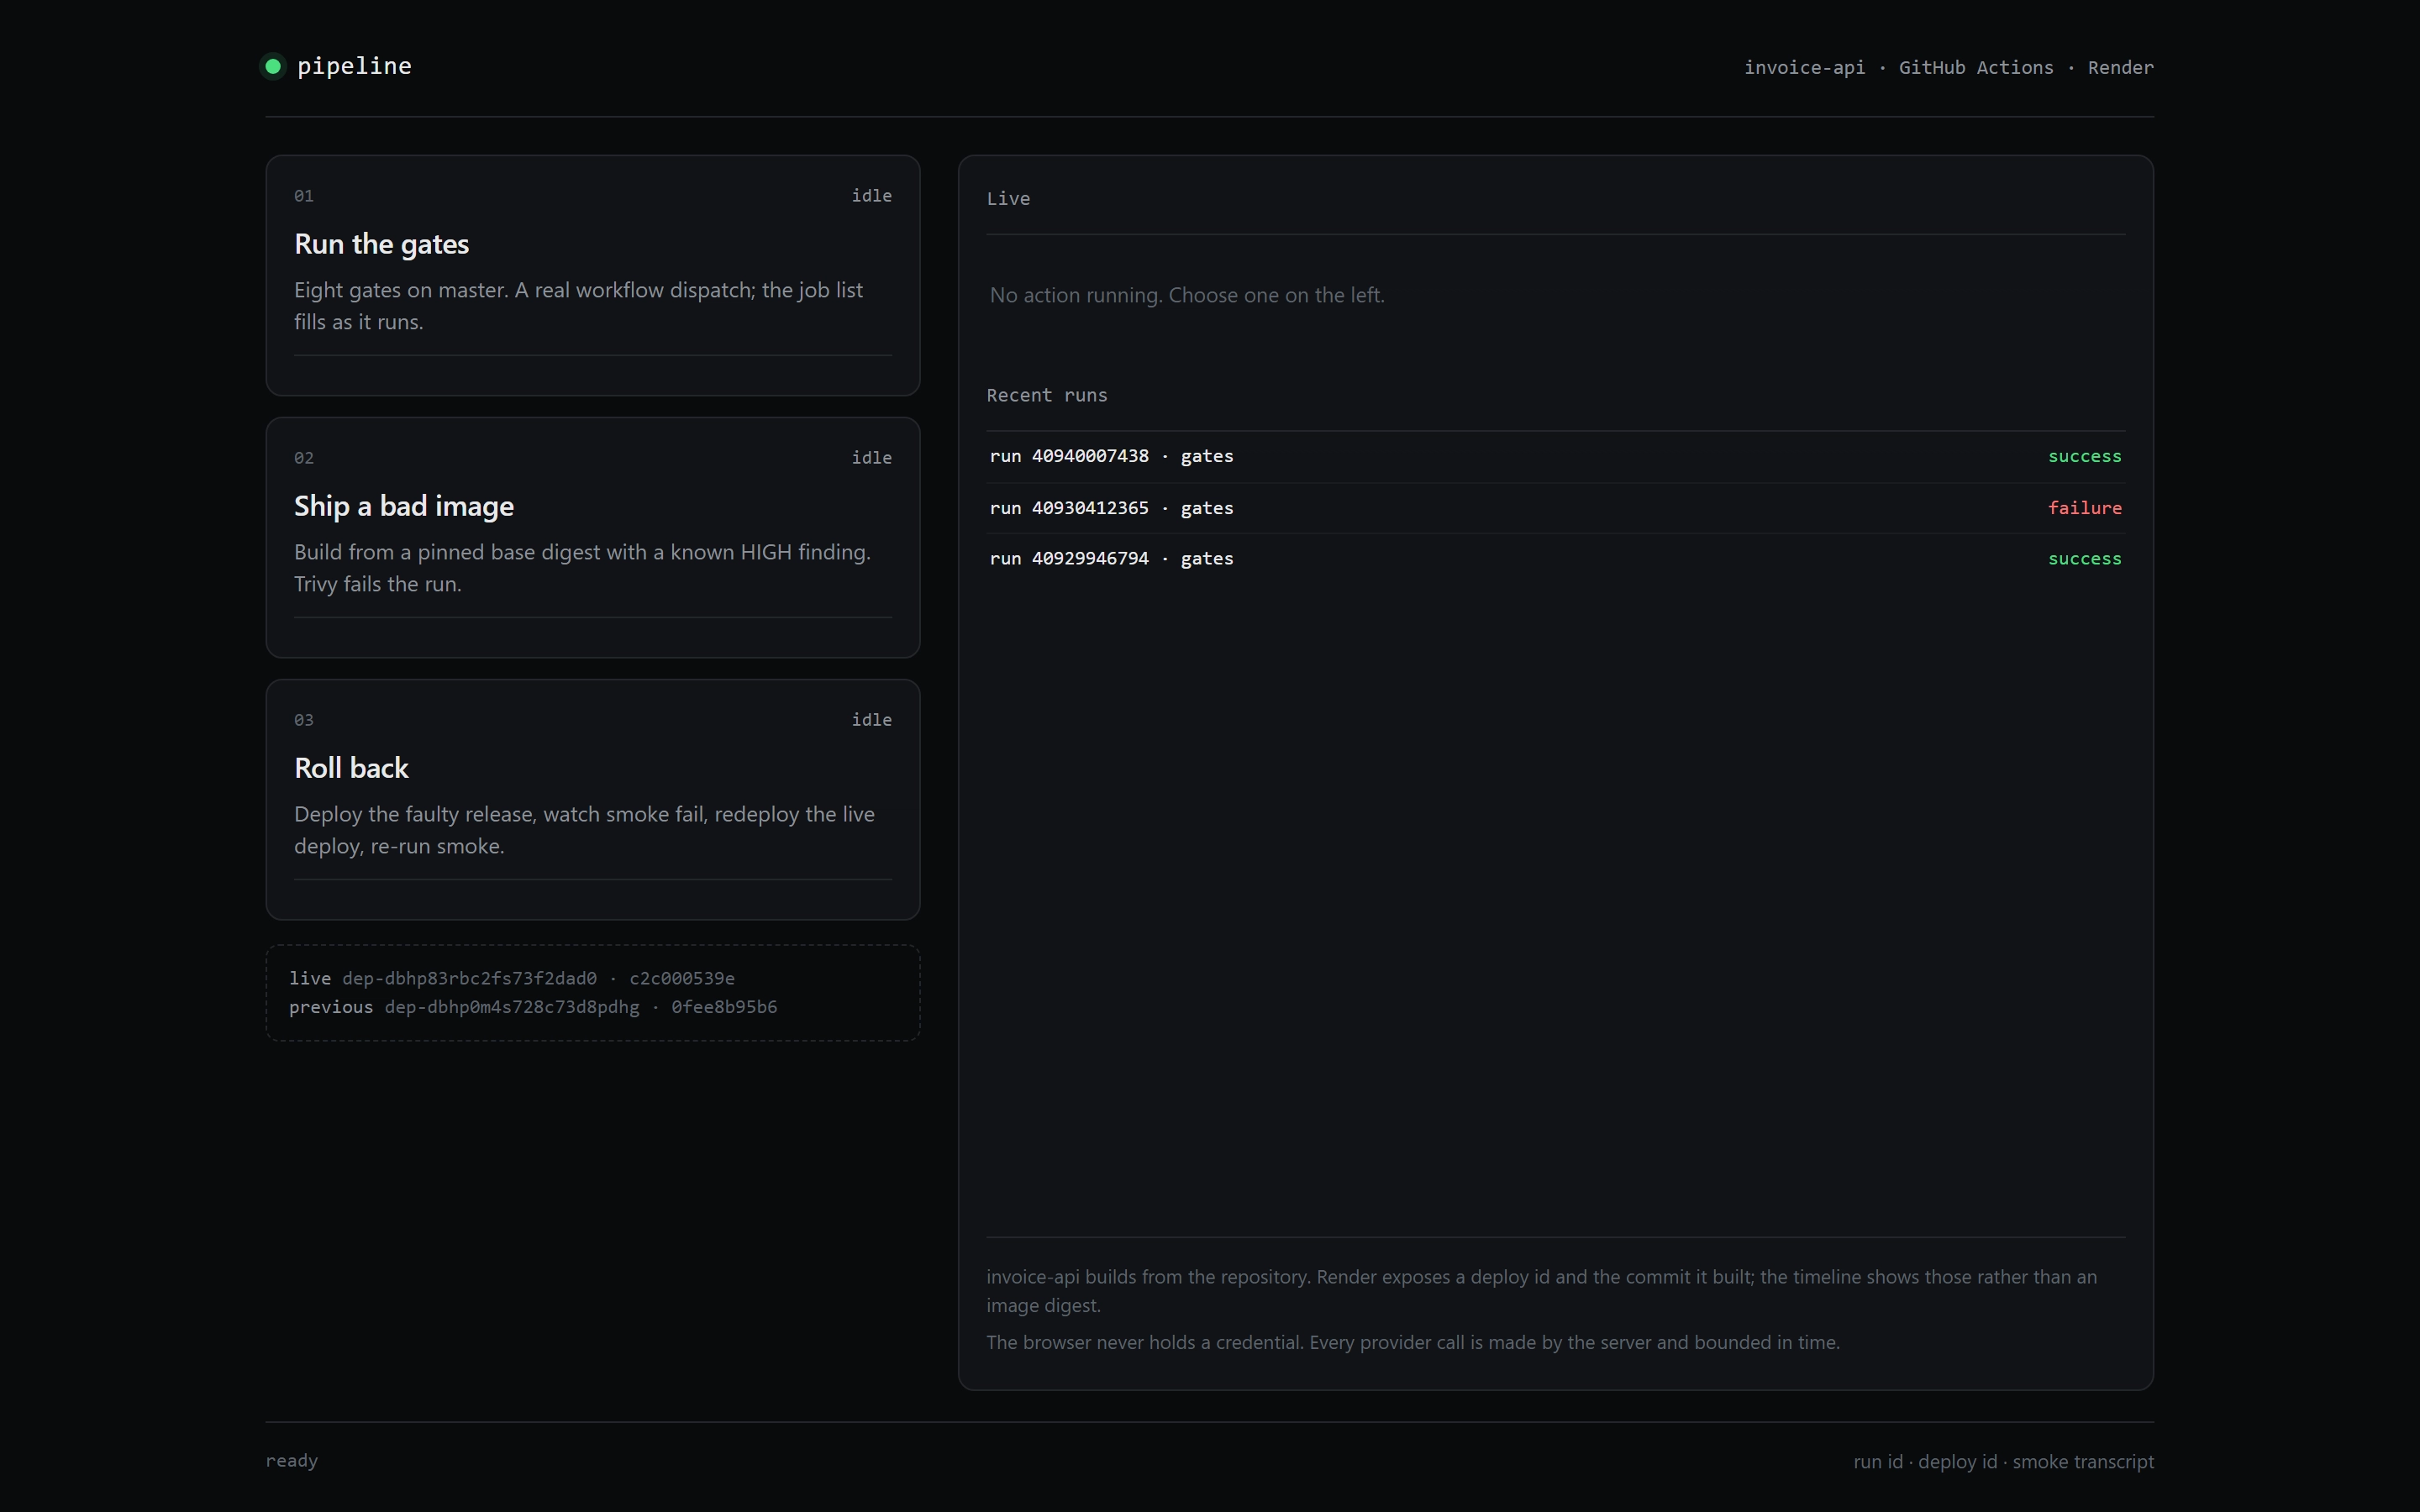Click the pipeline title in the header
Screen dimensions: 2420x1512
354,66
